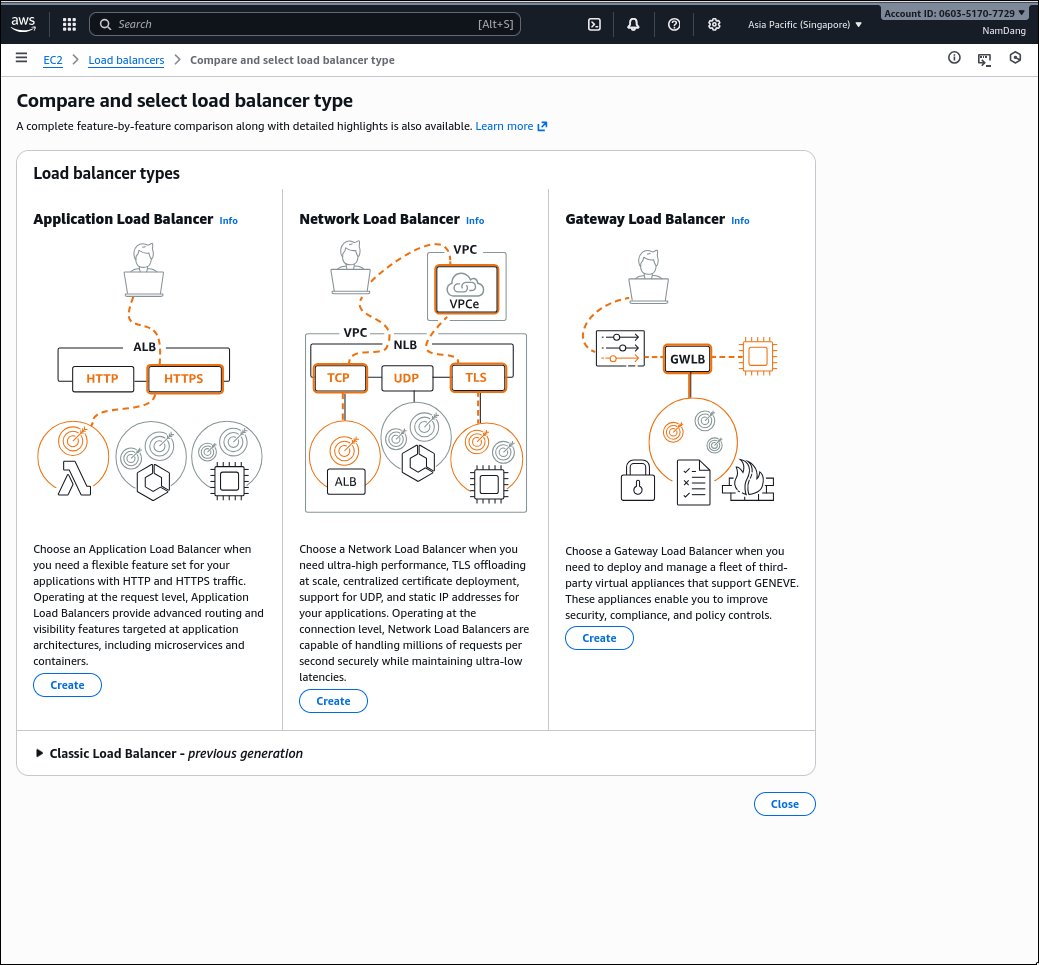The width and height of the screenshot is (1039, 965).
Task: Create a Gateway Load Balancer
Action: click(599, 638)
